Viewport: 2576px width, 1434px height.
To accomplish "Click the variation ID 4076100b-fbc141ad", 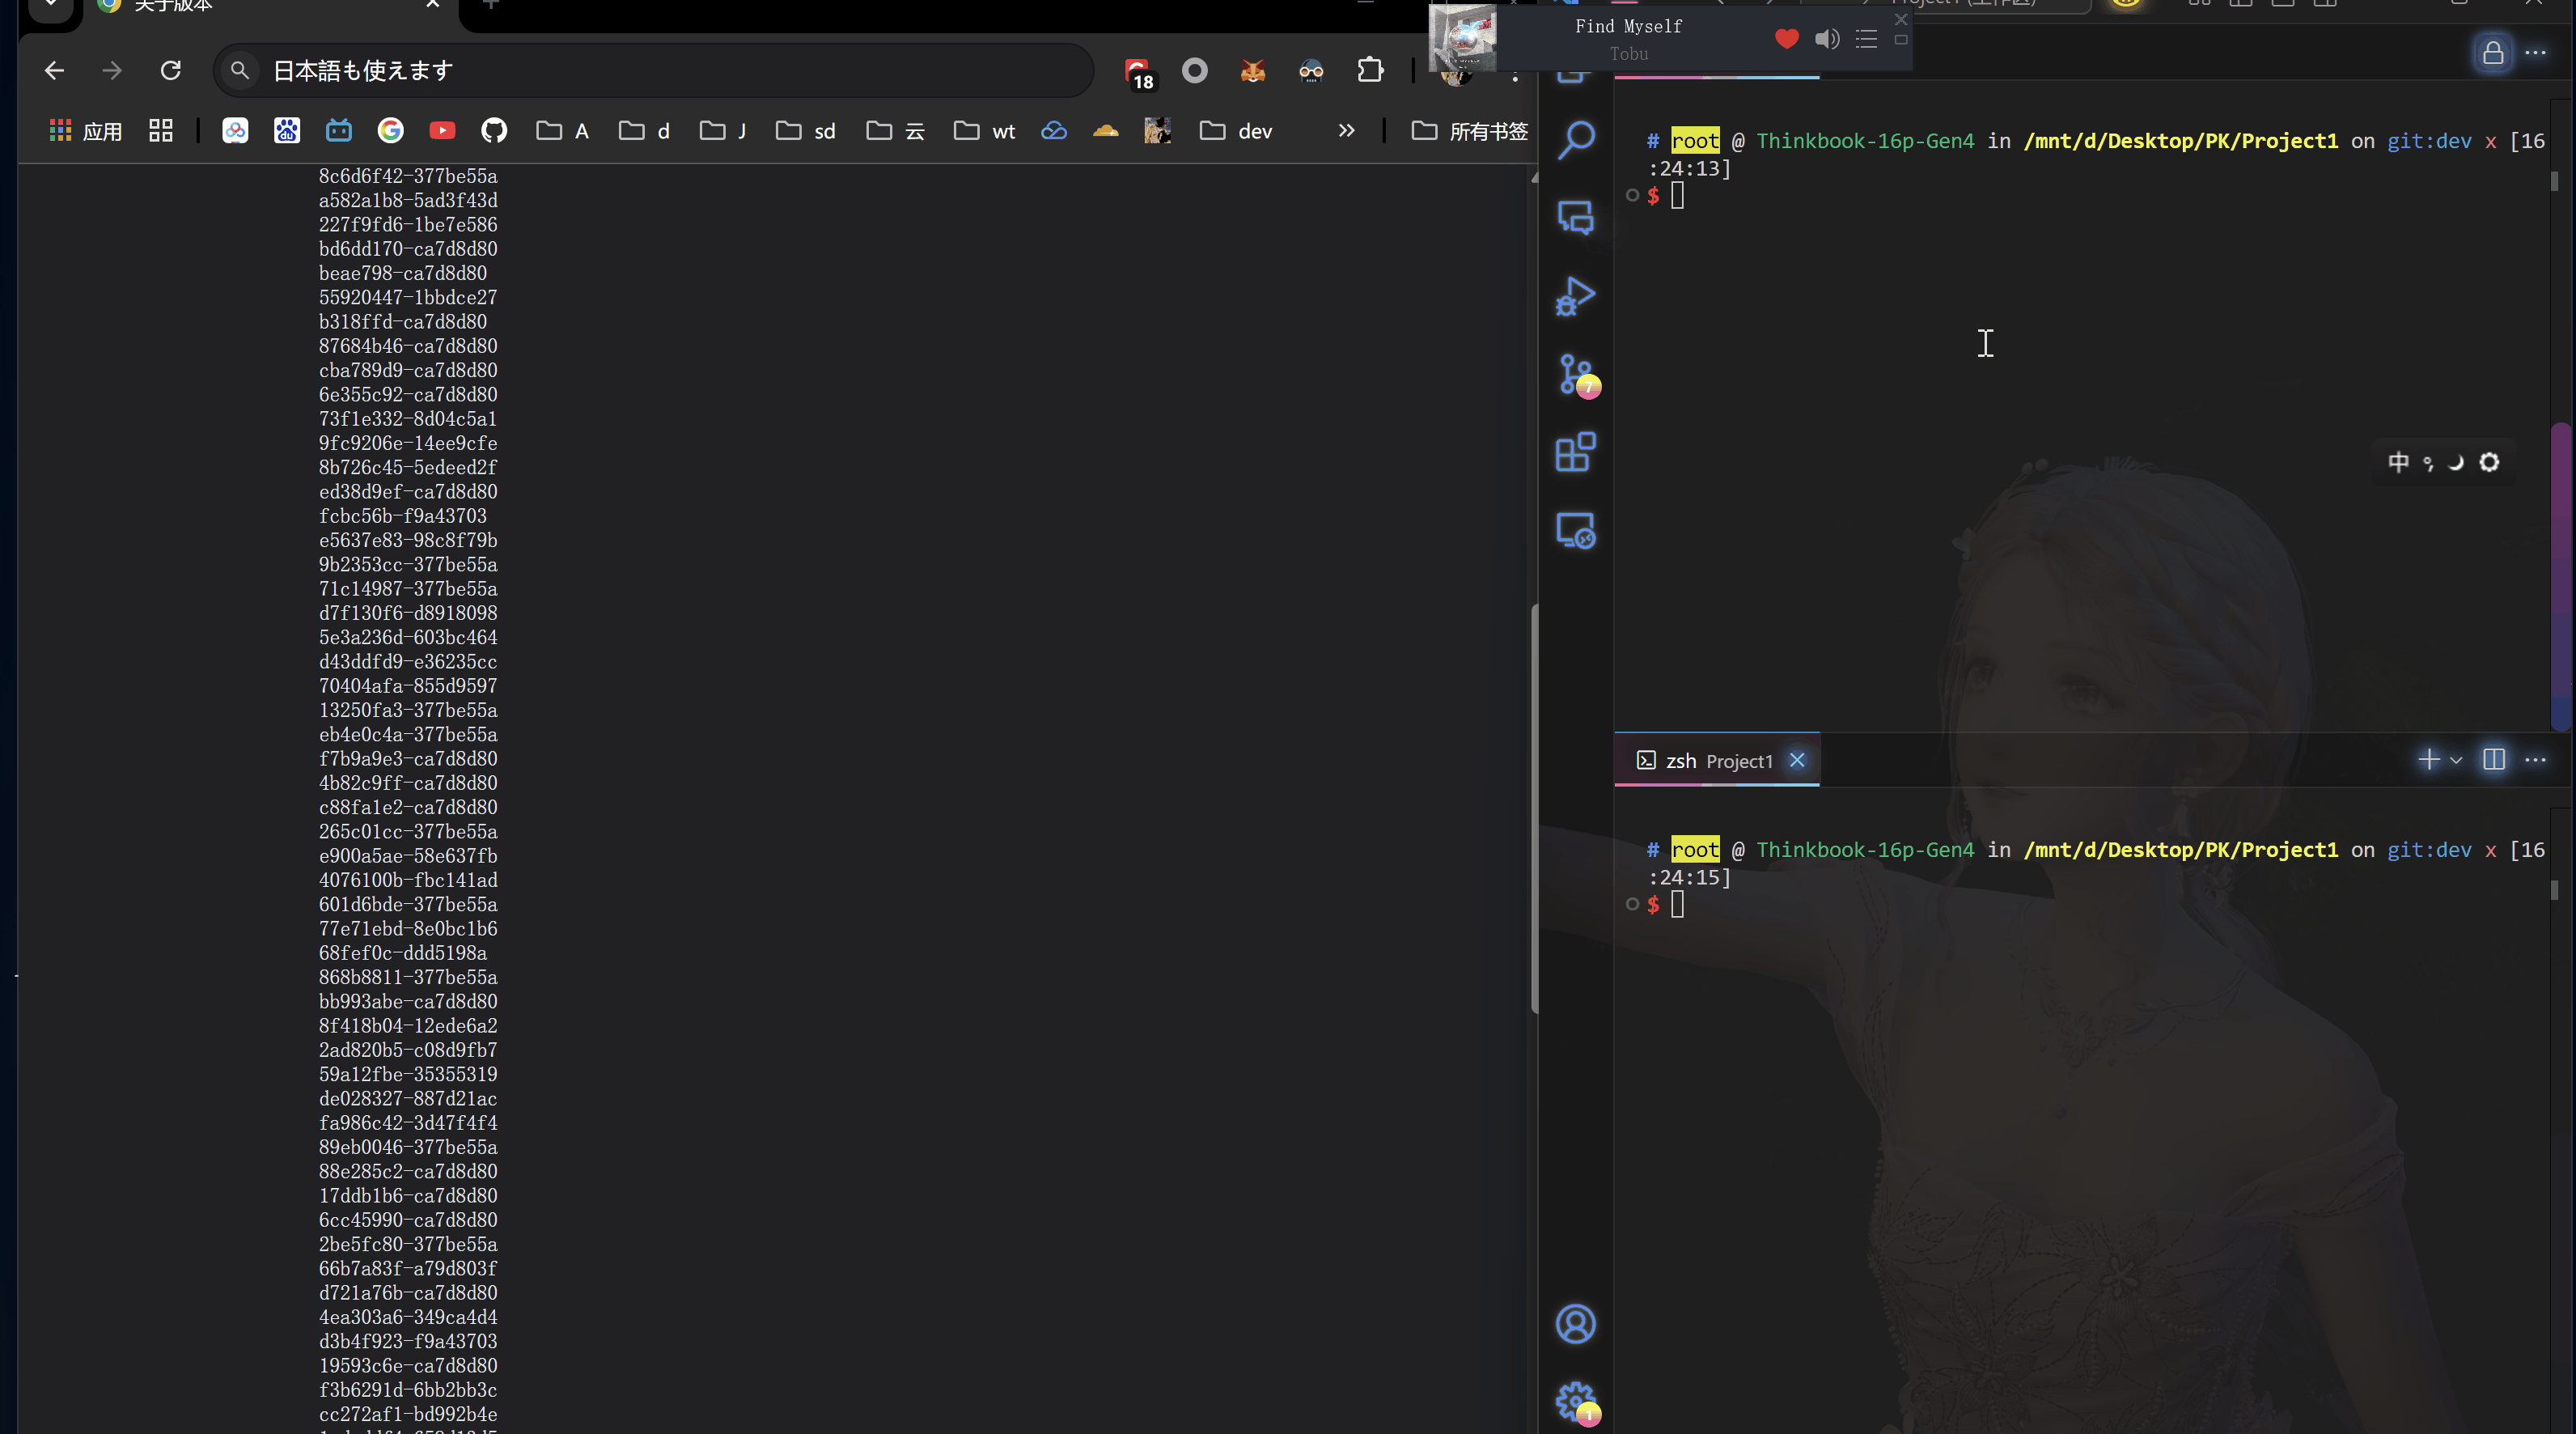I will (408, 880).
